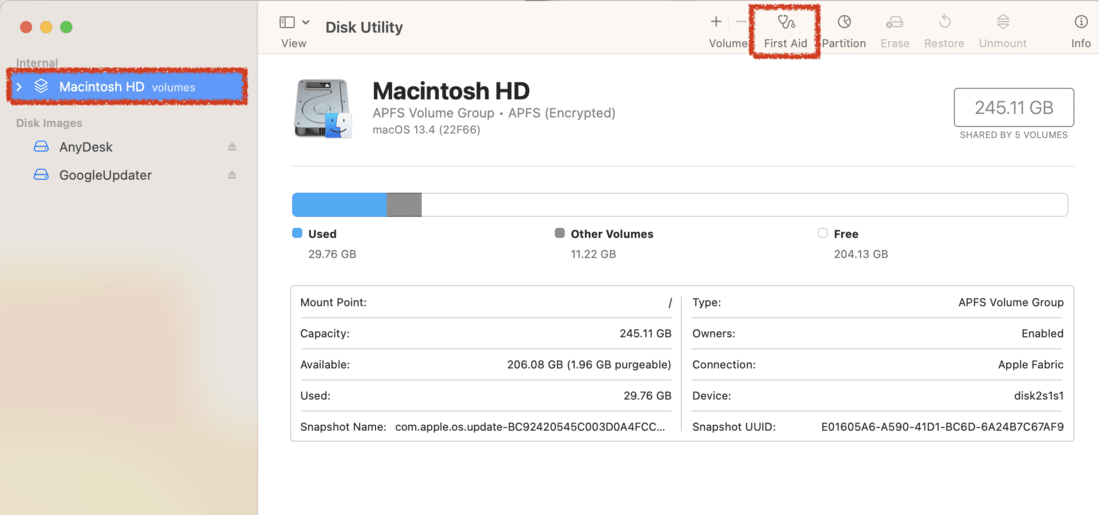Screen dimensions: 1099x515
Task: Minimize the window with yellow button
Action: tap(46, 27)
